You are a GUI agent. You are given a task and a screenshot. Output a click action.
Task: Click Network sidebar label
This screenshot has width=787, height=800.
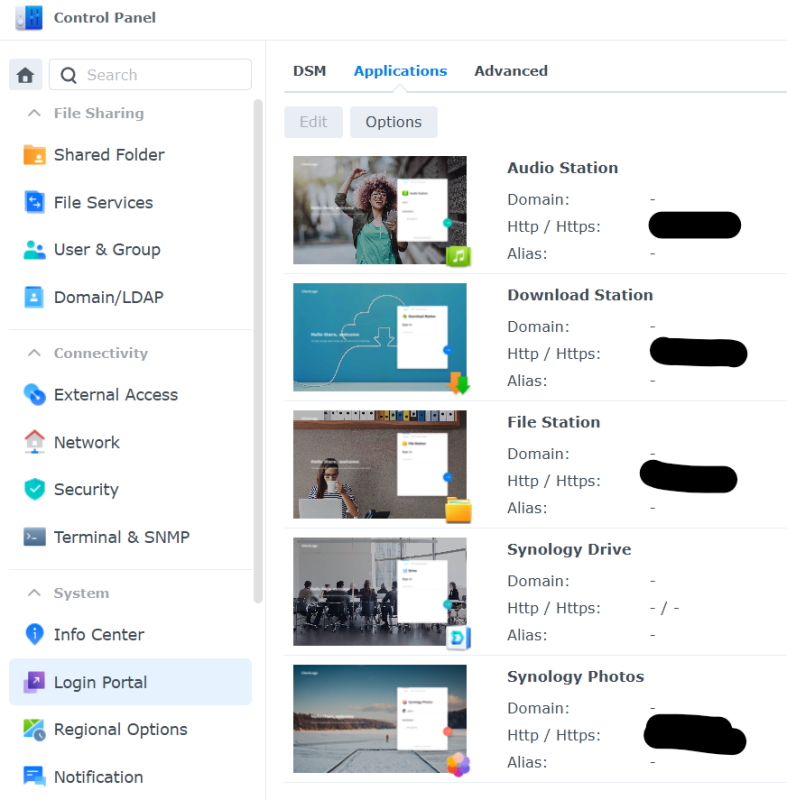point(87,442)
